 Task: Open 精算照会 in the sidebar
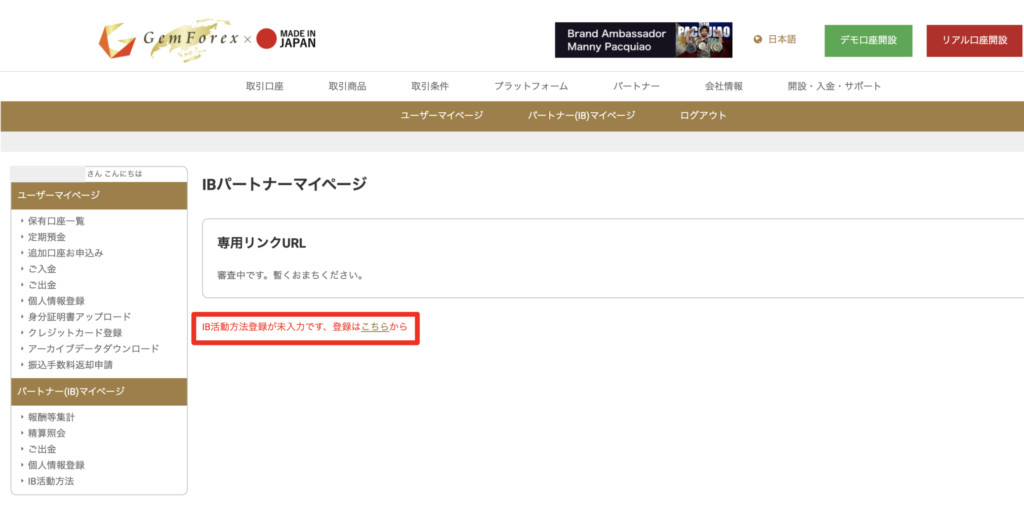click(x=46, y=433)
